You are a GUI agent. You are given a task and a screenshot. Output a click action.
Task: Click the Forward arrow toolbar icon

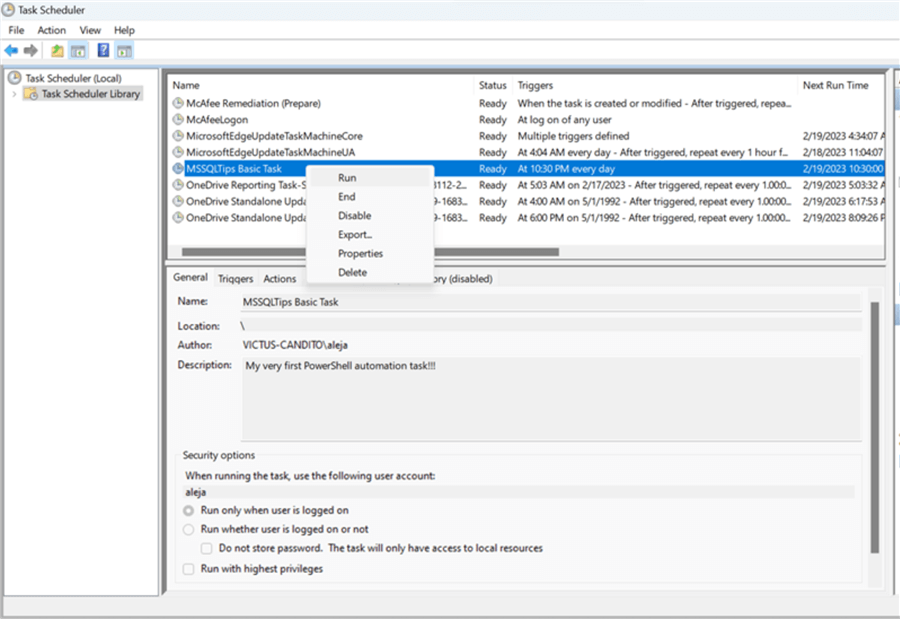31,50
